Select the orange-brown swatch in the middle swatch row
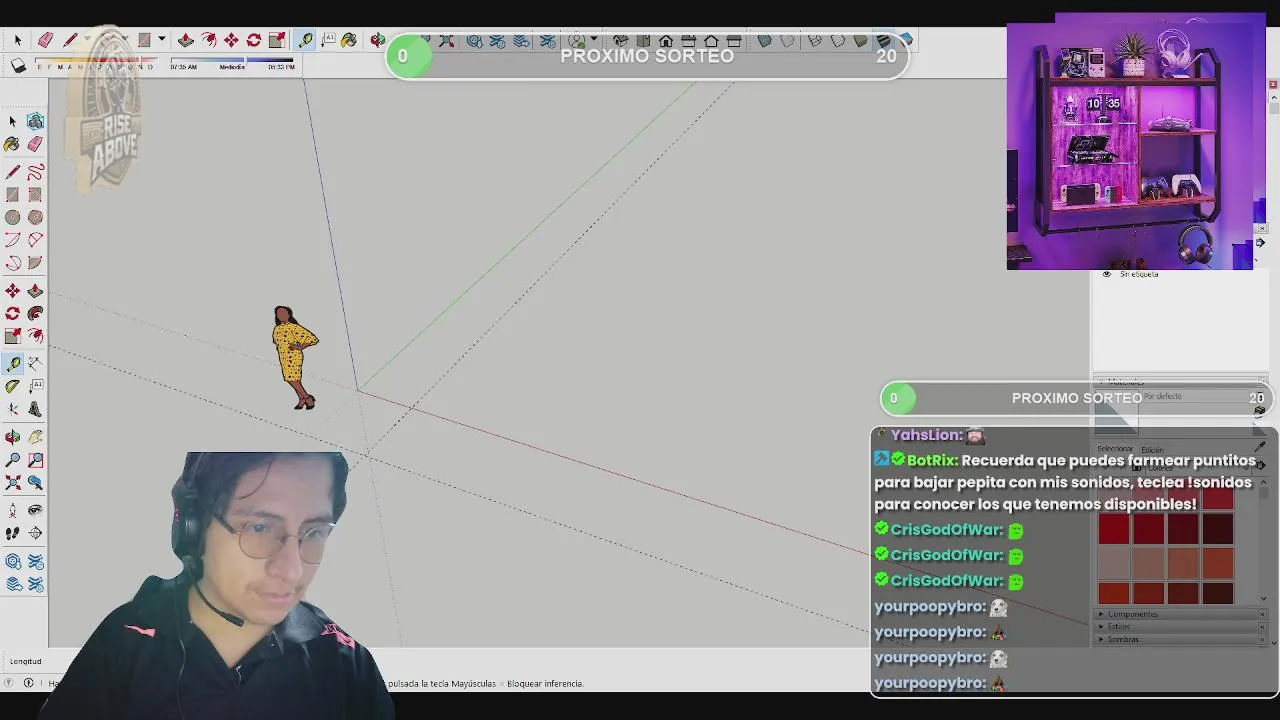This screenshot has height=720, width=1280. click(x=1217, y=564)
